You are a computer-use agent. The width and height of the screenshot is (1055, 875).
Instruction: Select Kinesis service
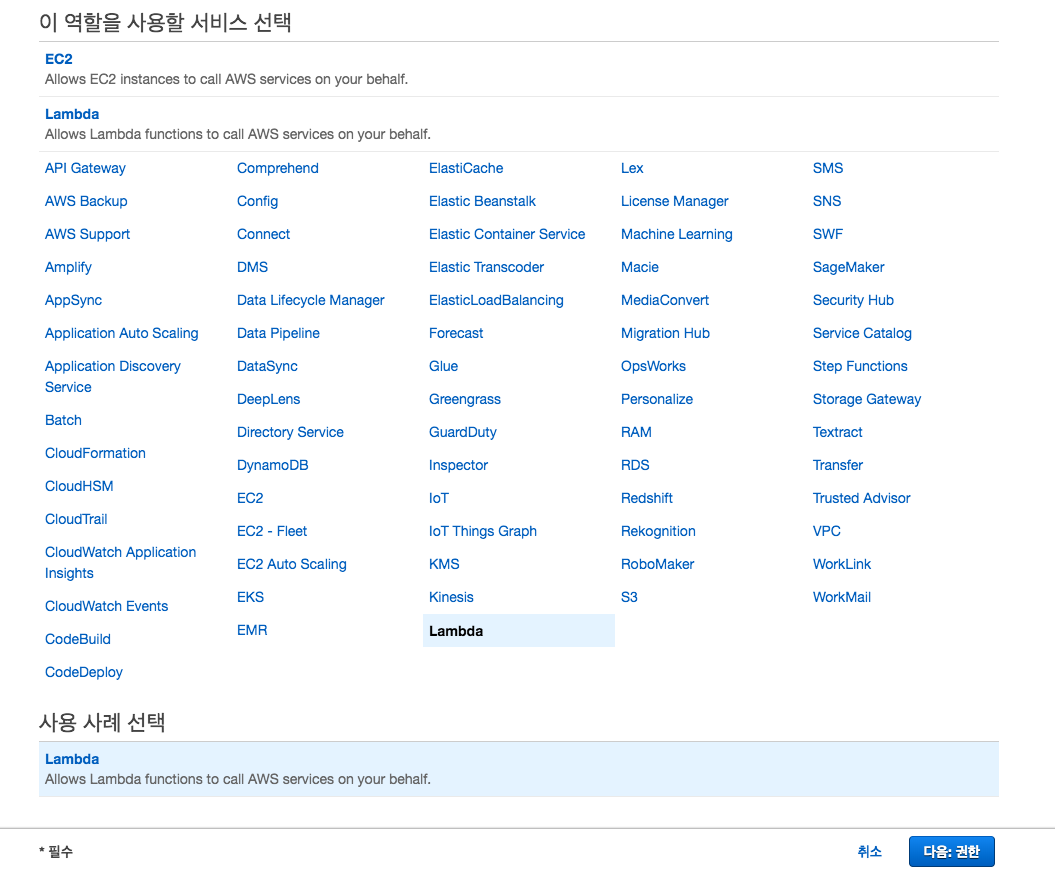451,597
